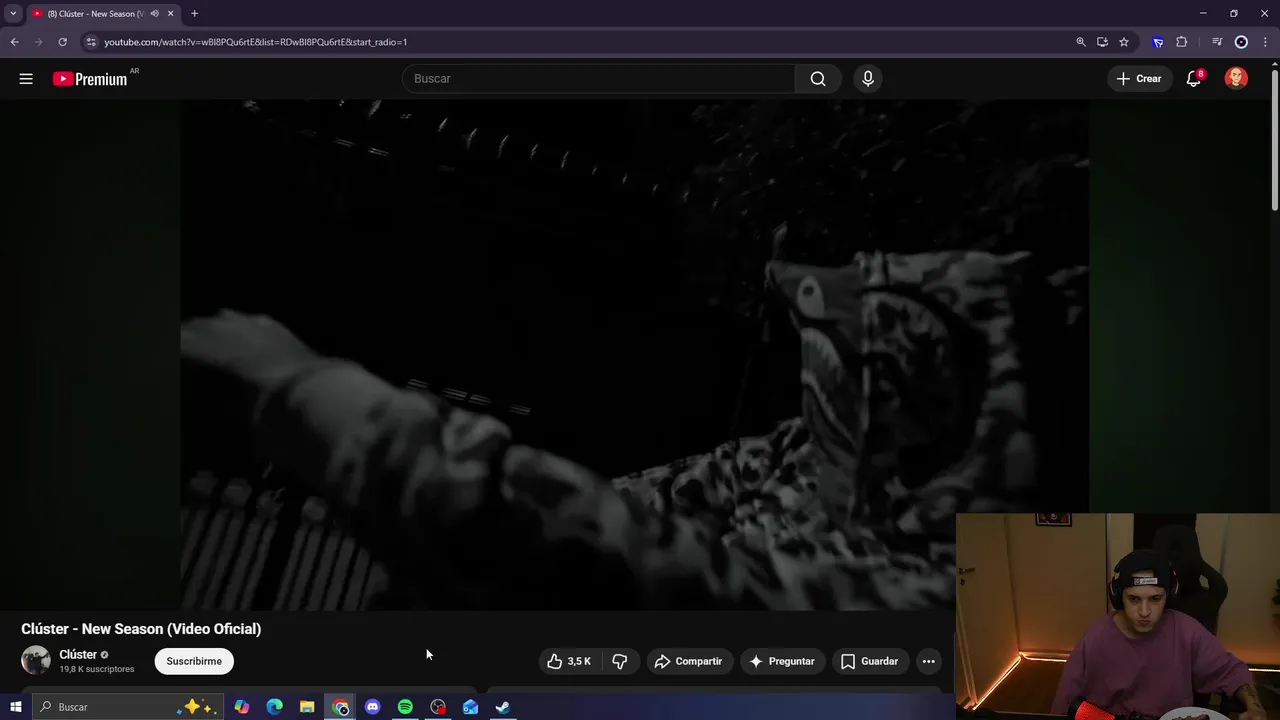
Task: Dislike the video with thumbs down
Action: 620,661
